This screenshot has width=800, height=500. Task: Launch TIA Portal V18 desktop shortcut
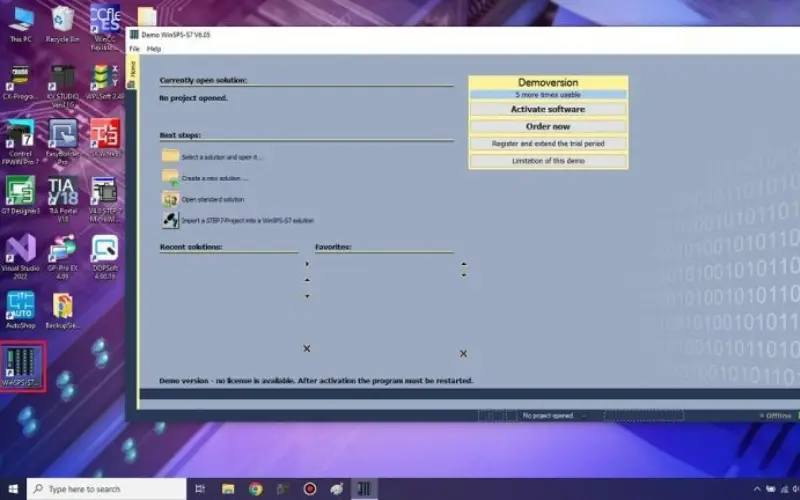(x=63, y=199)
